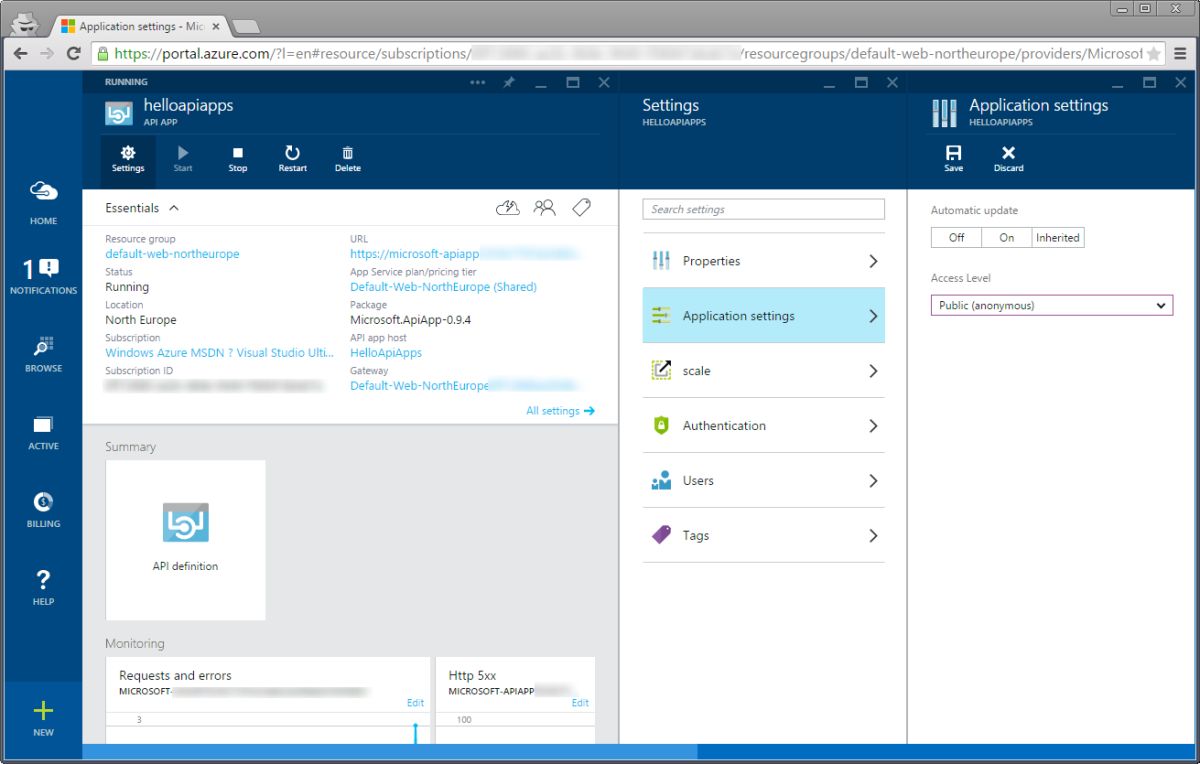The image size is (1200, 764).
Task: Restart the helloapiapps API app
Action: (x=292, y=159)
